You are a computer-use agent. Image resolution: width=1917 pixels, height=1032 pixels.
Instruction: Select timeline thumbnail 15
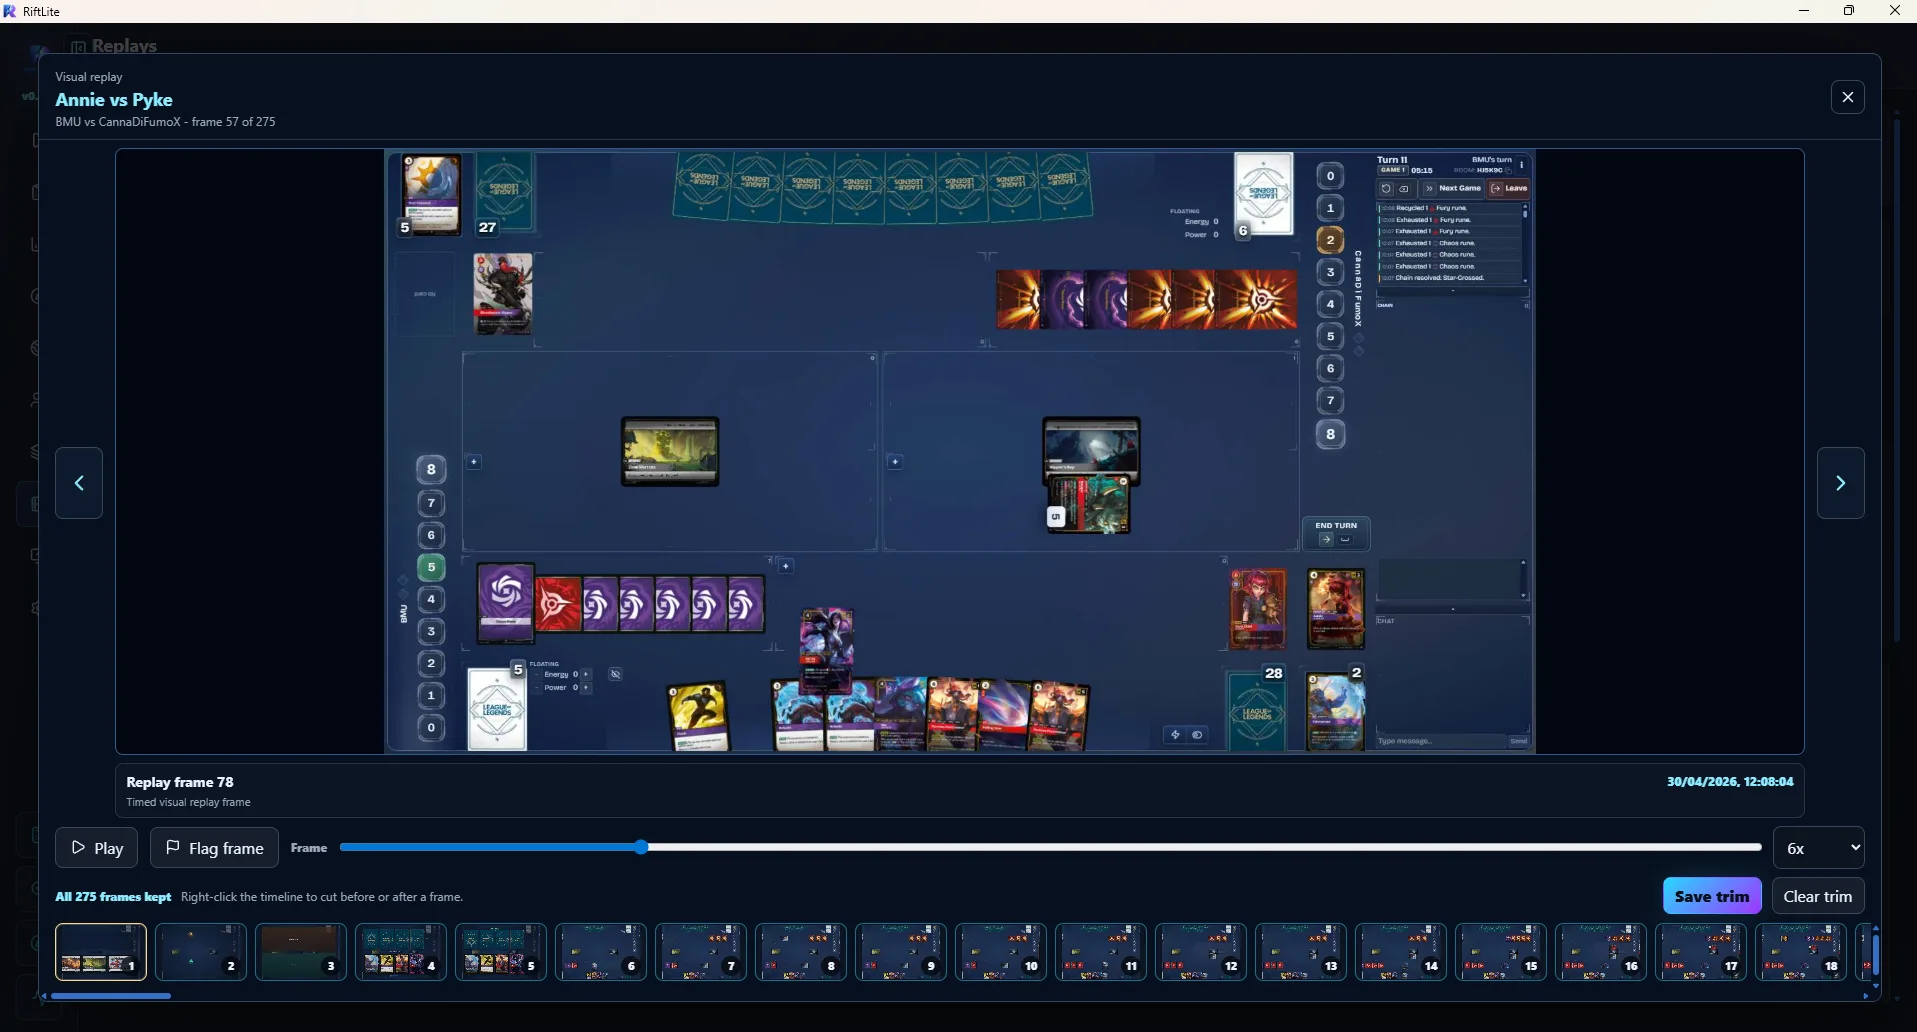(x=1501, y=952)
